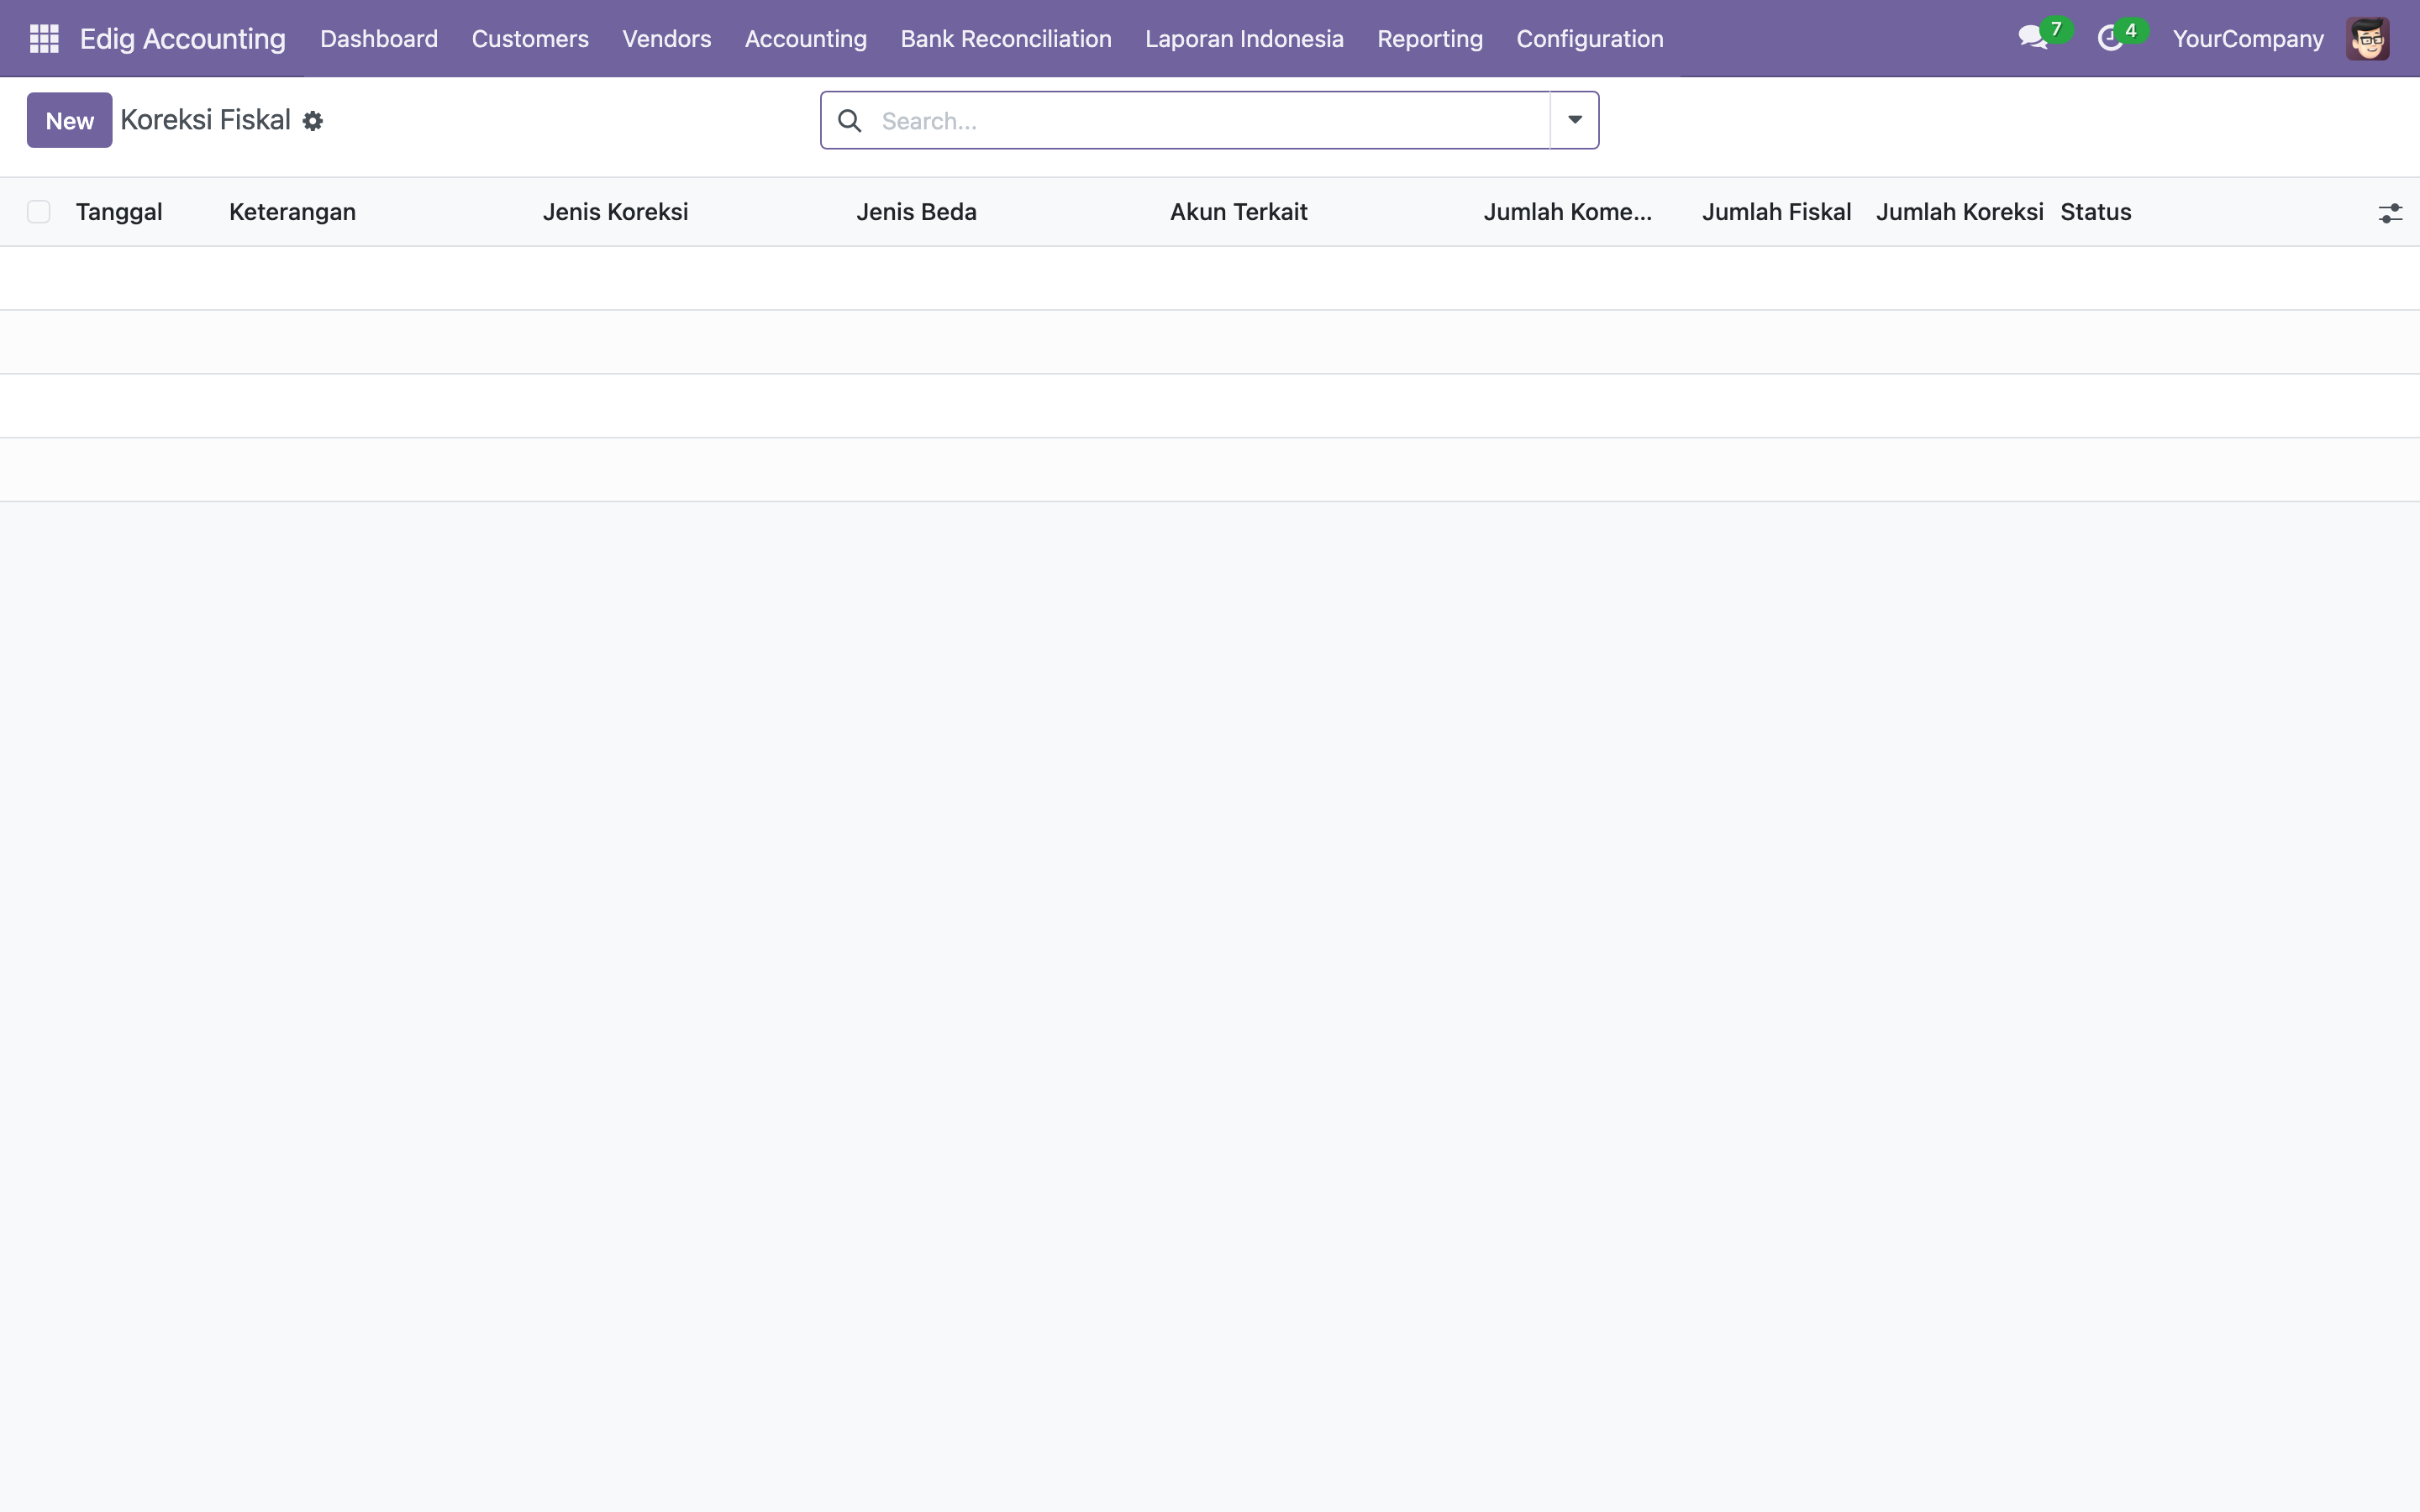Open the Koreksi Fiskal gear settings icon

pos(313,121)
